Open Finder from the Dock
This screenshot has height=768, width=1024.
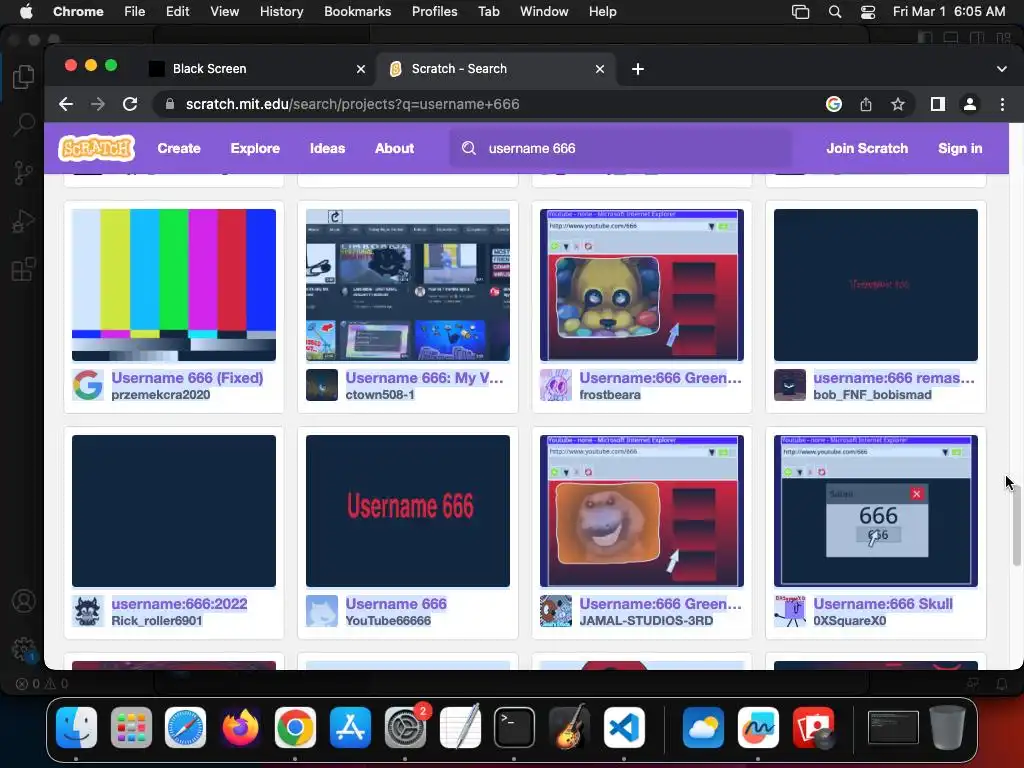76,728
